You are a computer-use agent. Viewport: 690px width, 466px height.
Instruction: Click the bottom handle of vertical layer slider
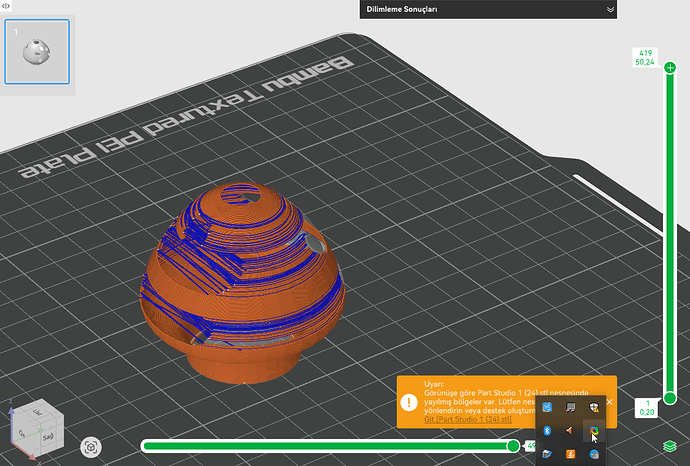(670, 398)
